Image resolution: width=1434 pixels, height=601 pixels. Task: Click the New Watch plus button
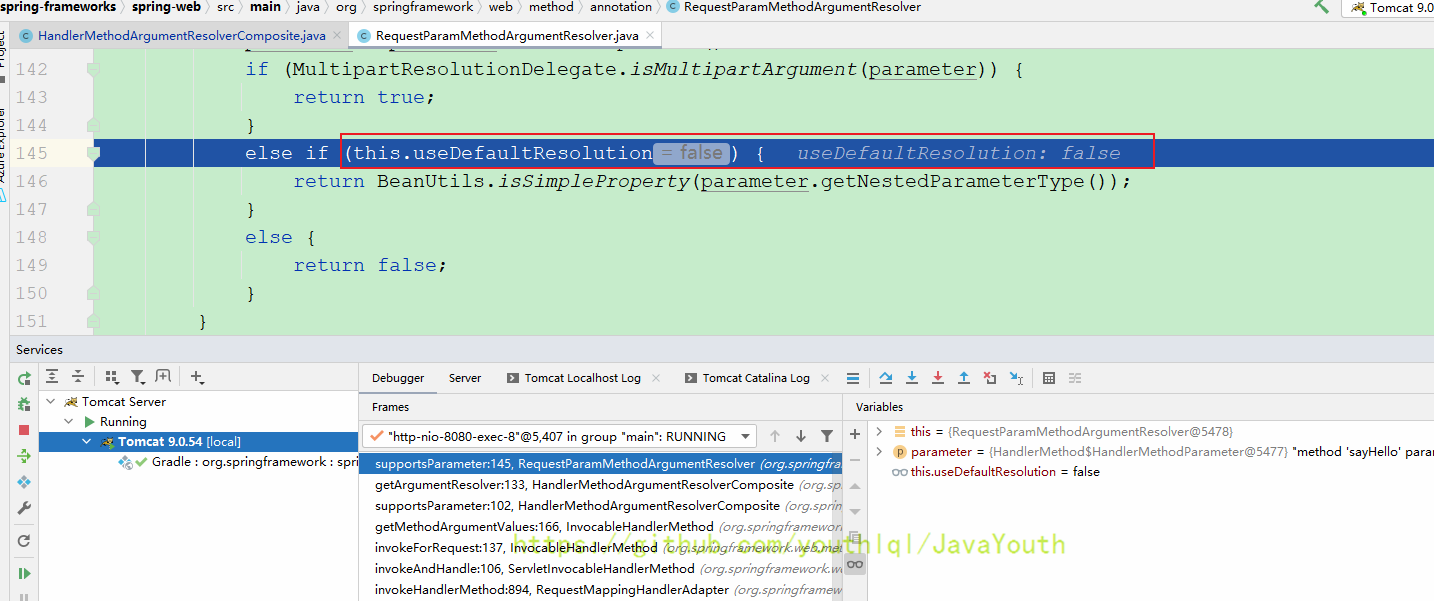tap(855, 434)
